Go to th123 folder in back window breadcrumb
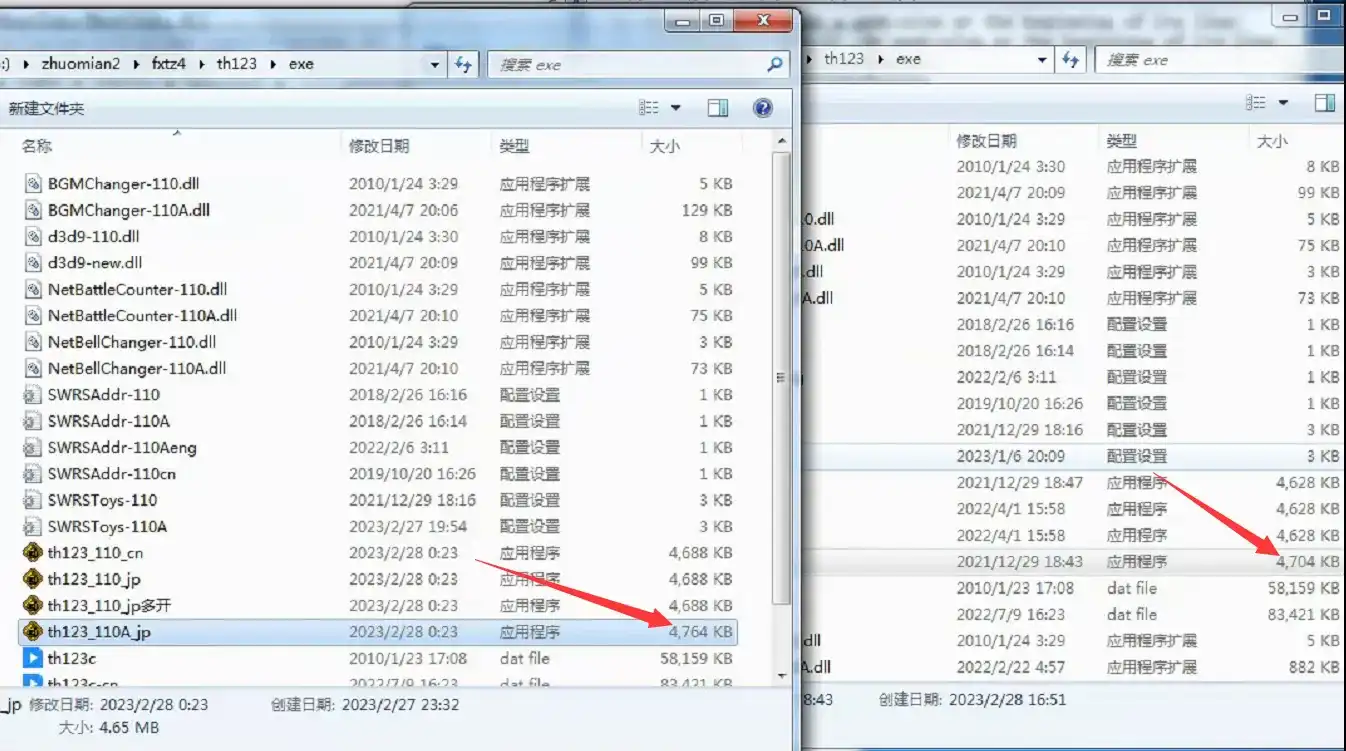This screenshot has height=751, width=1346. pos(844,59)
